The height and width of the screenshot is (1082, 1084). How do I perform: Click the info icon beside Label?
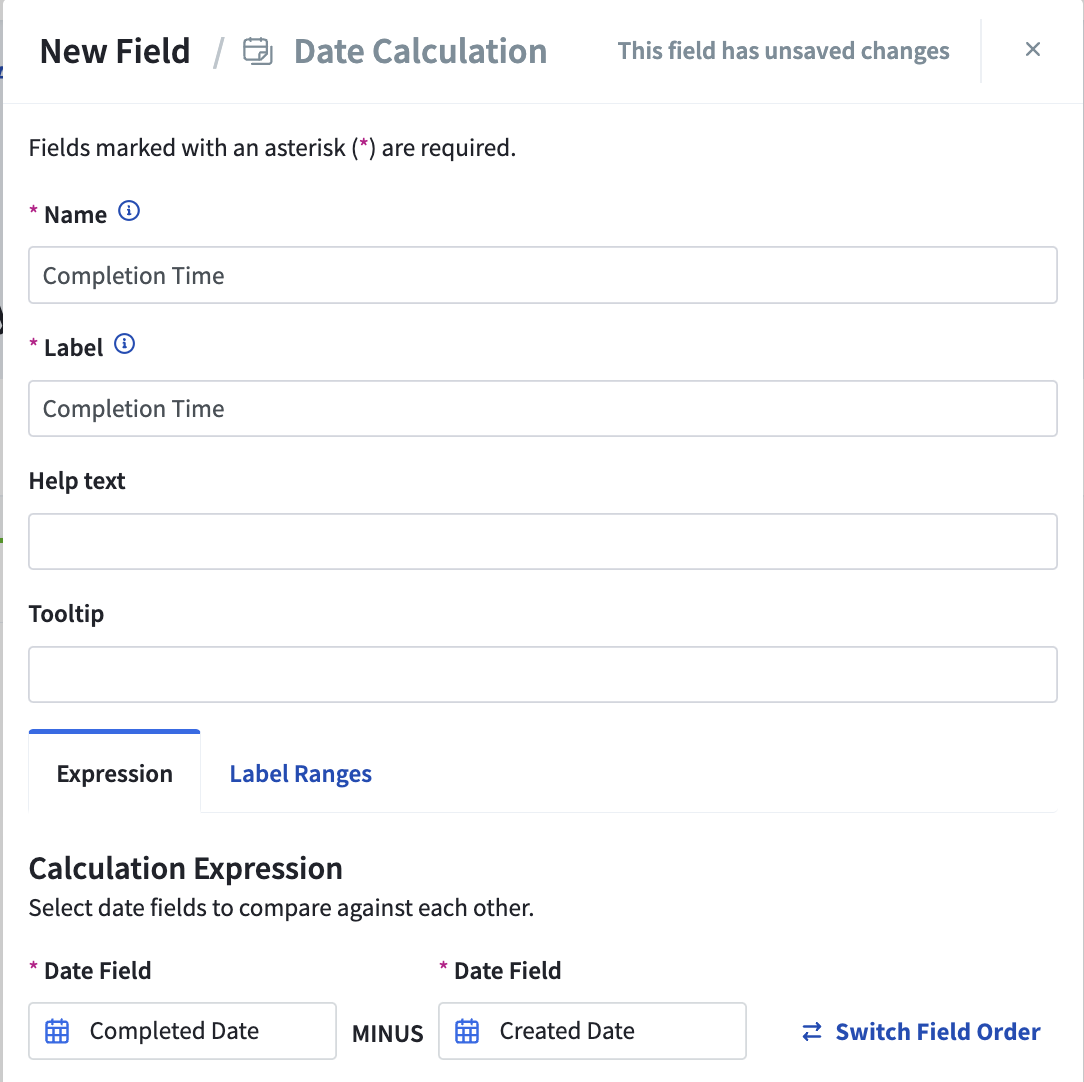[124, 344]
